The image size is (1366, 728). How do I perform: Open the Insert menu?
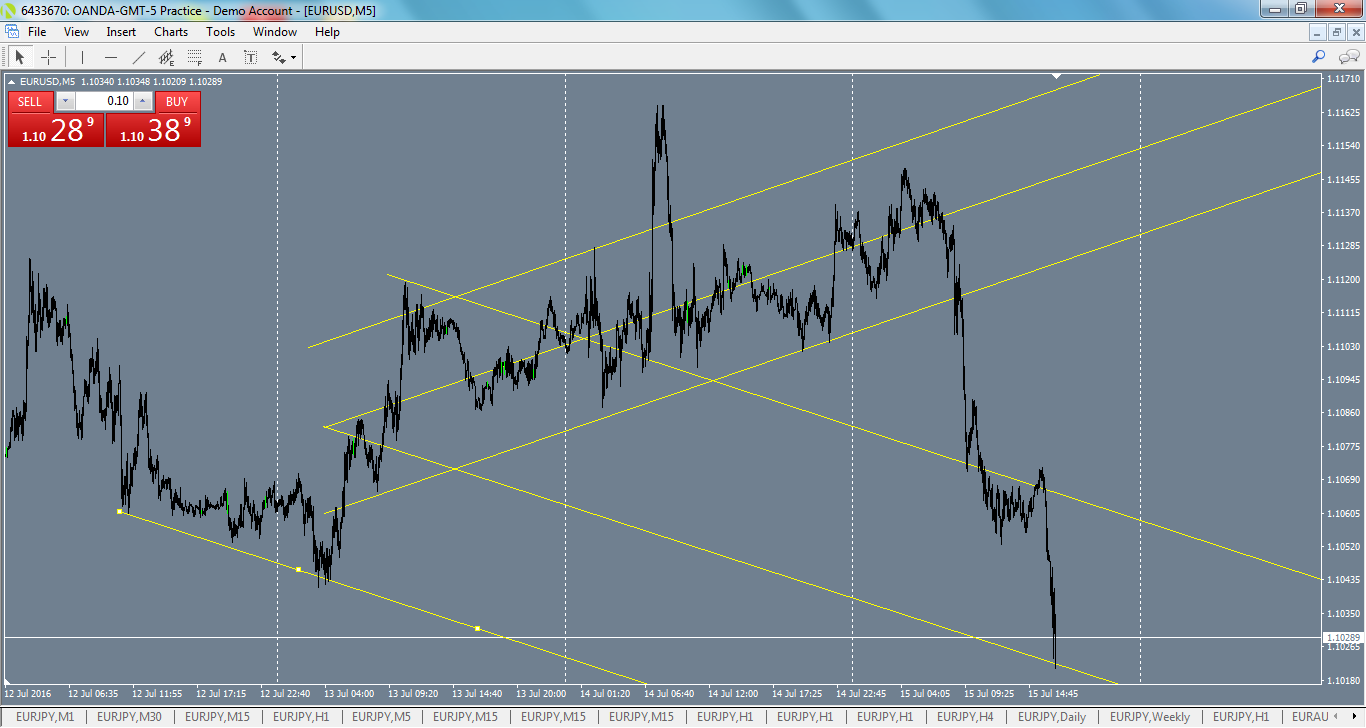(120, 31)
